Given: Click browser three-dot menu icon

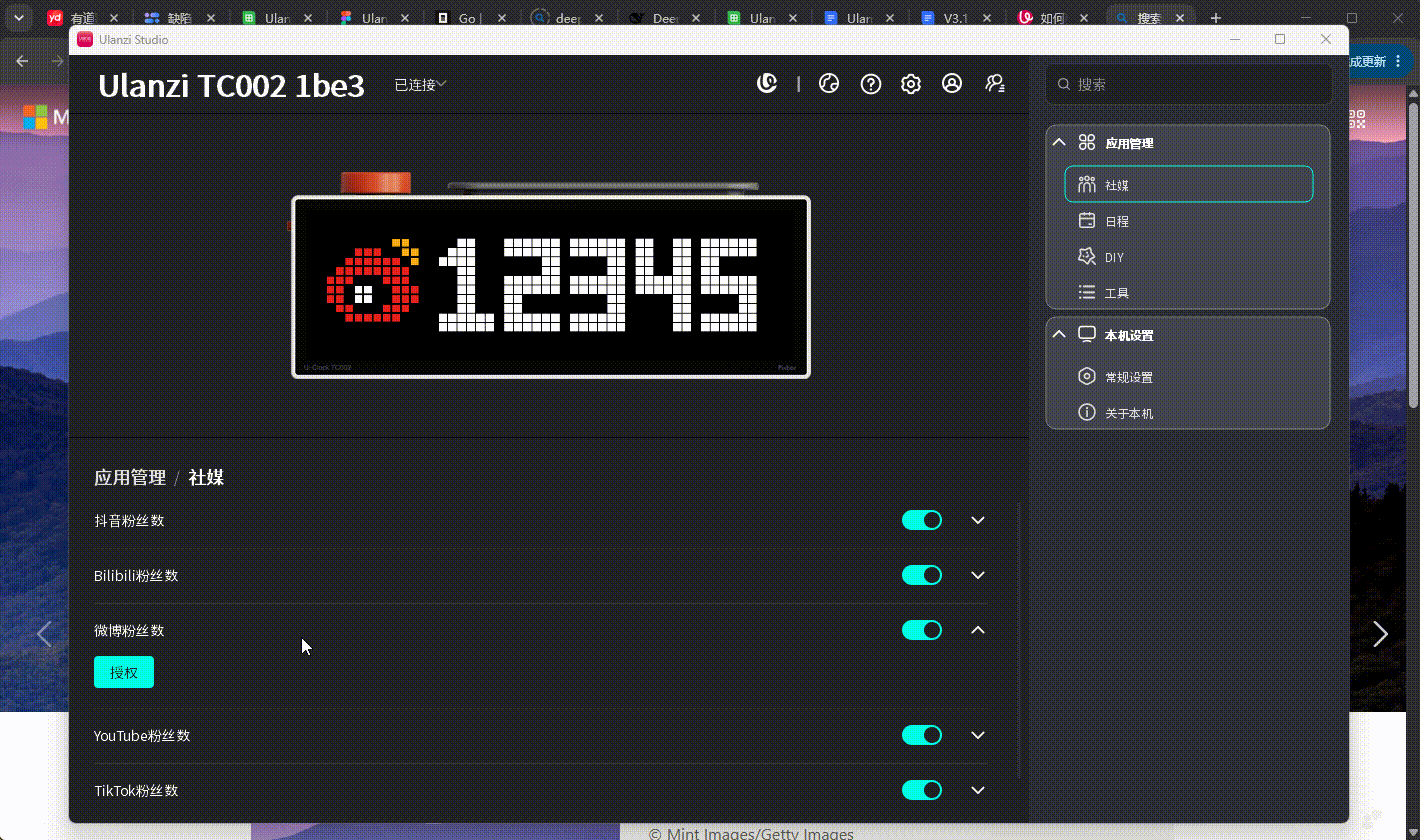Looking at the screenshot, I should 1398,61.
